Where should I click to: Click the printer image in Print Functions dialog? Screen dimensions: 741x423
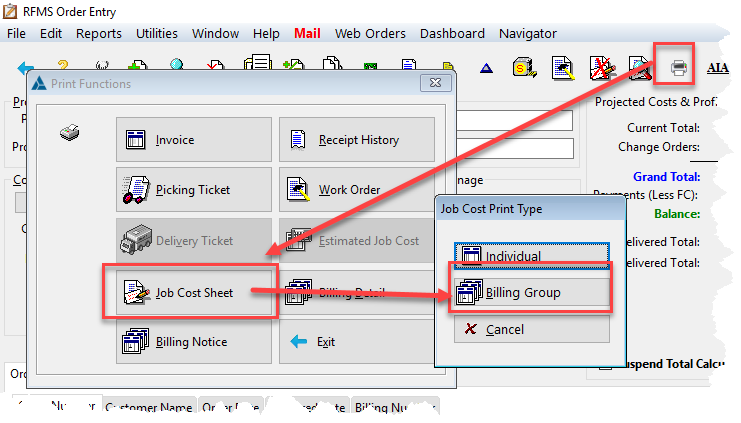coord(69,132)
